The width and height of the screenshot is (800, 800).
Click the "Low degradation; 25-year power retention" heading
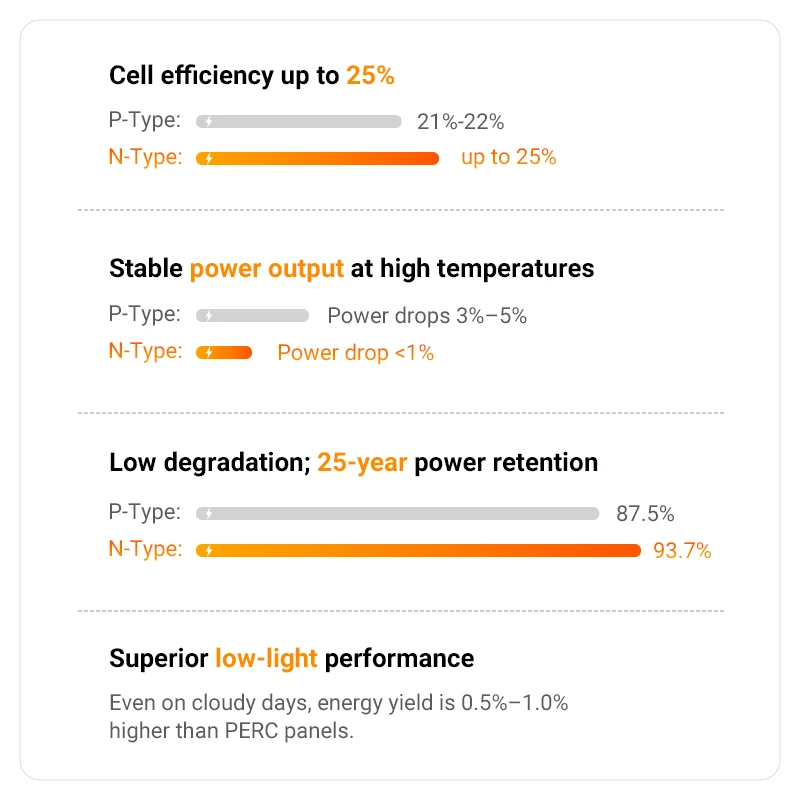[353, 463]
